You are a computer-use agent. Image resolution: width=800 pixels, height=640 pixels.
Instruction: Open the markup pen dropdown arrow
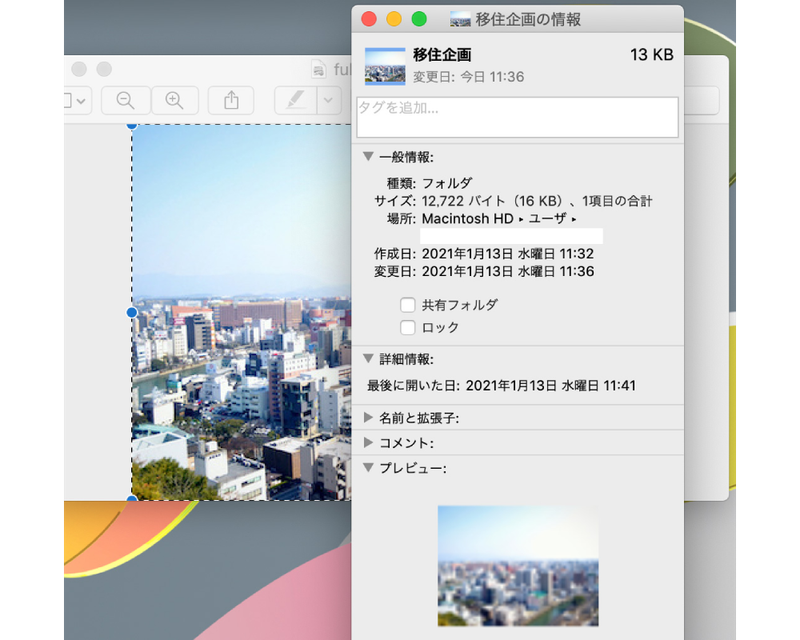328,100
